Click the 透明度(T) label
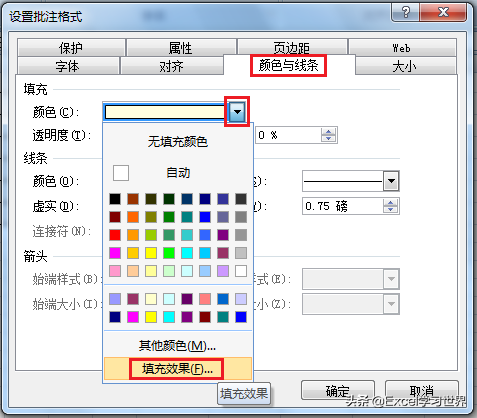The width and height of the screenshot is (477, 418). coord(62,135)
